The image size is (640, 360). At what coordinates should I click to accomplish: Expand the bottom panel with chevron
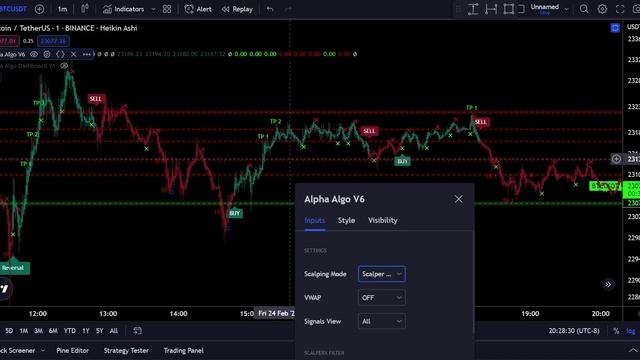(x=633, y=350)
